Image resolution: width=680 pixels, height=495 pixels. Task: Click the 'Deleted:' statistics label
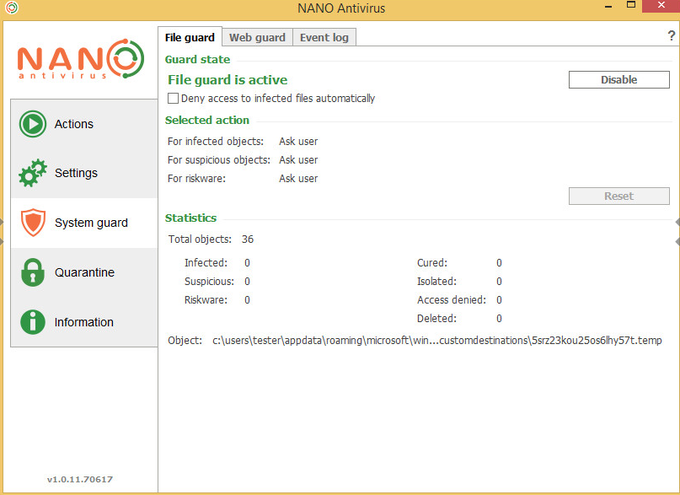437,319
